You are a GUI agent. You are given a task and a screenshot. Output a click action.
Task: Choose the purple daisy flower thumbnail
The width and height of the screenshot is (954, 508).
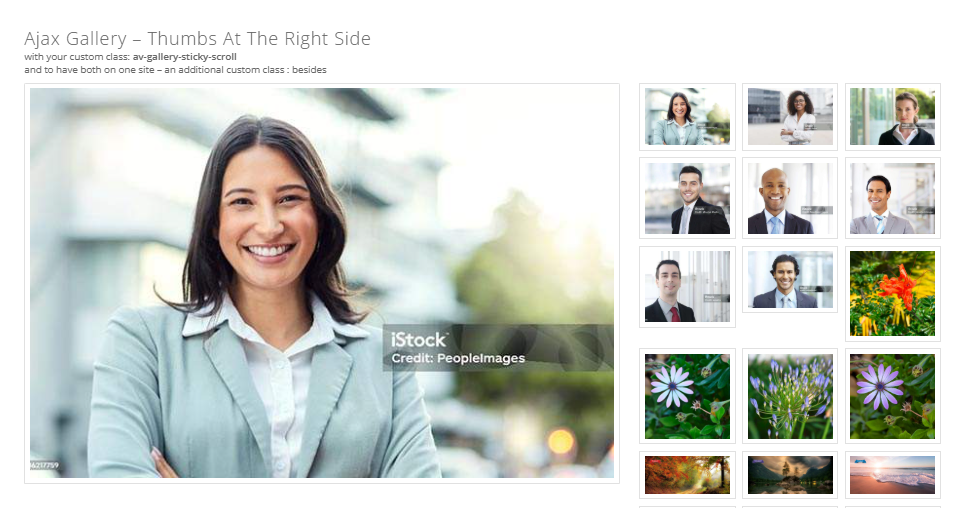tap(893, 396)
